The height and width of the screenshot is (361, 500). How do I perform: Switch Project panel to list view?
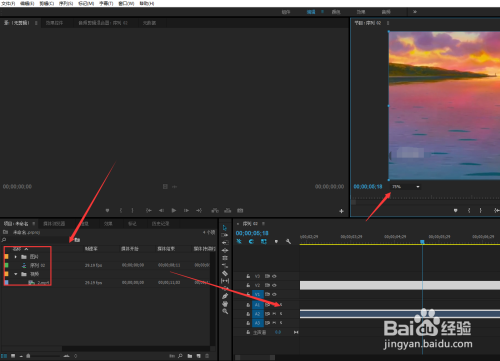pyautogui.click(x=4, y=356)
